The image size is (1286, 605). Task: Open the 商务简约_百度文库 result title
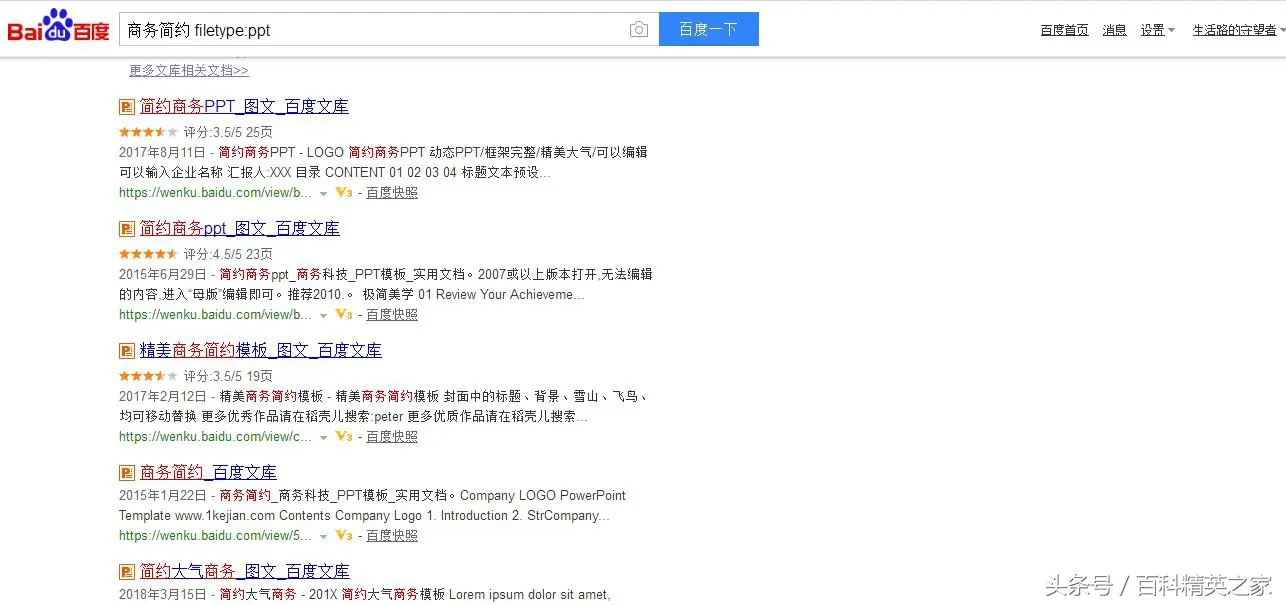click(x=208, y=472)
